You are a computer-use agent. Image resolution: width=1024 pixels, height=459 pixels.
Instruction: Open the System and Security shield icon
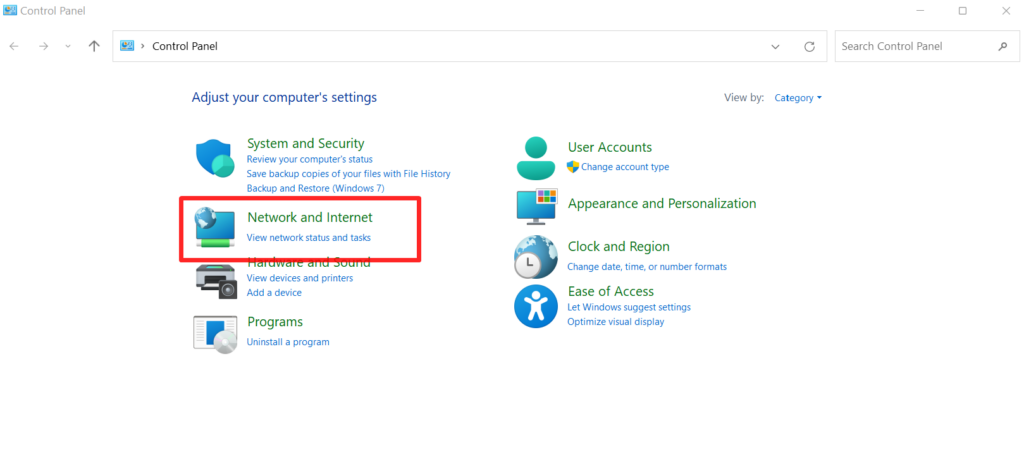(216, 159)
